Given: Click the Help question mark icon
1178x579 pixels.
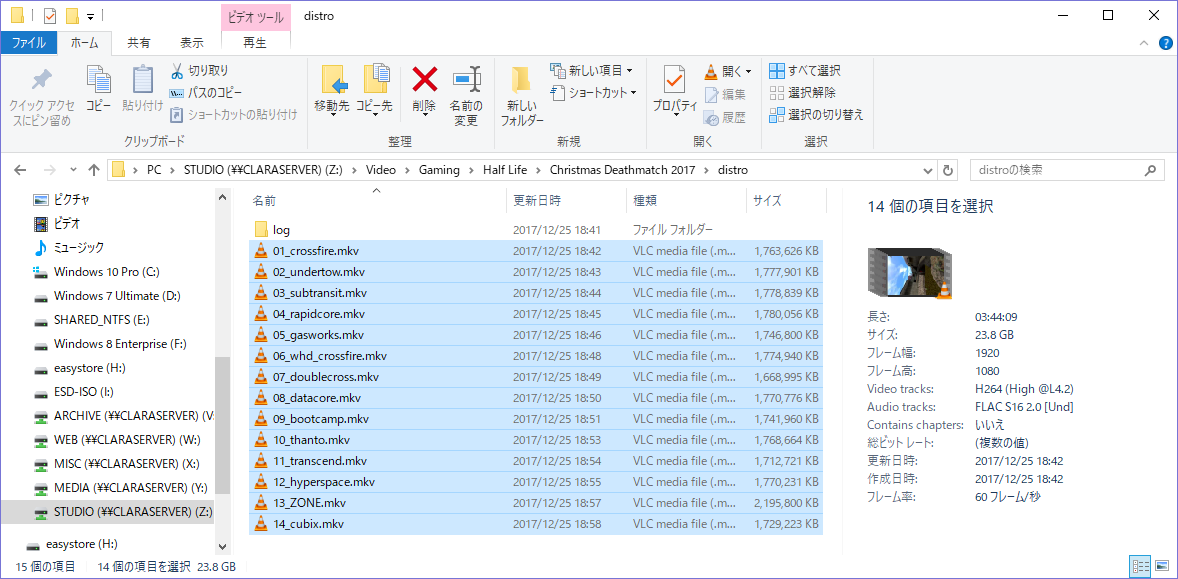Looking at the screenshot, I should (x=1165, y=43).
